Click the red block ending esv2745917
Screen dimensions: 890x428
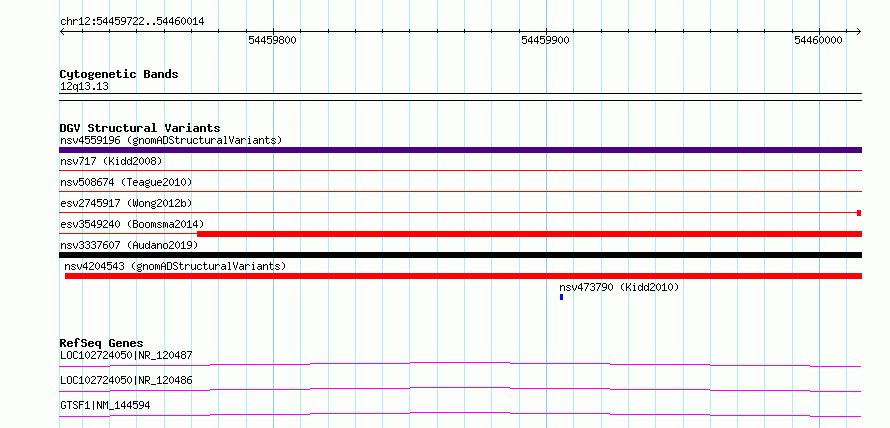(x=859, y=213)
